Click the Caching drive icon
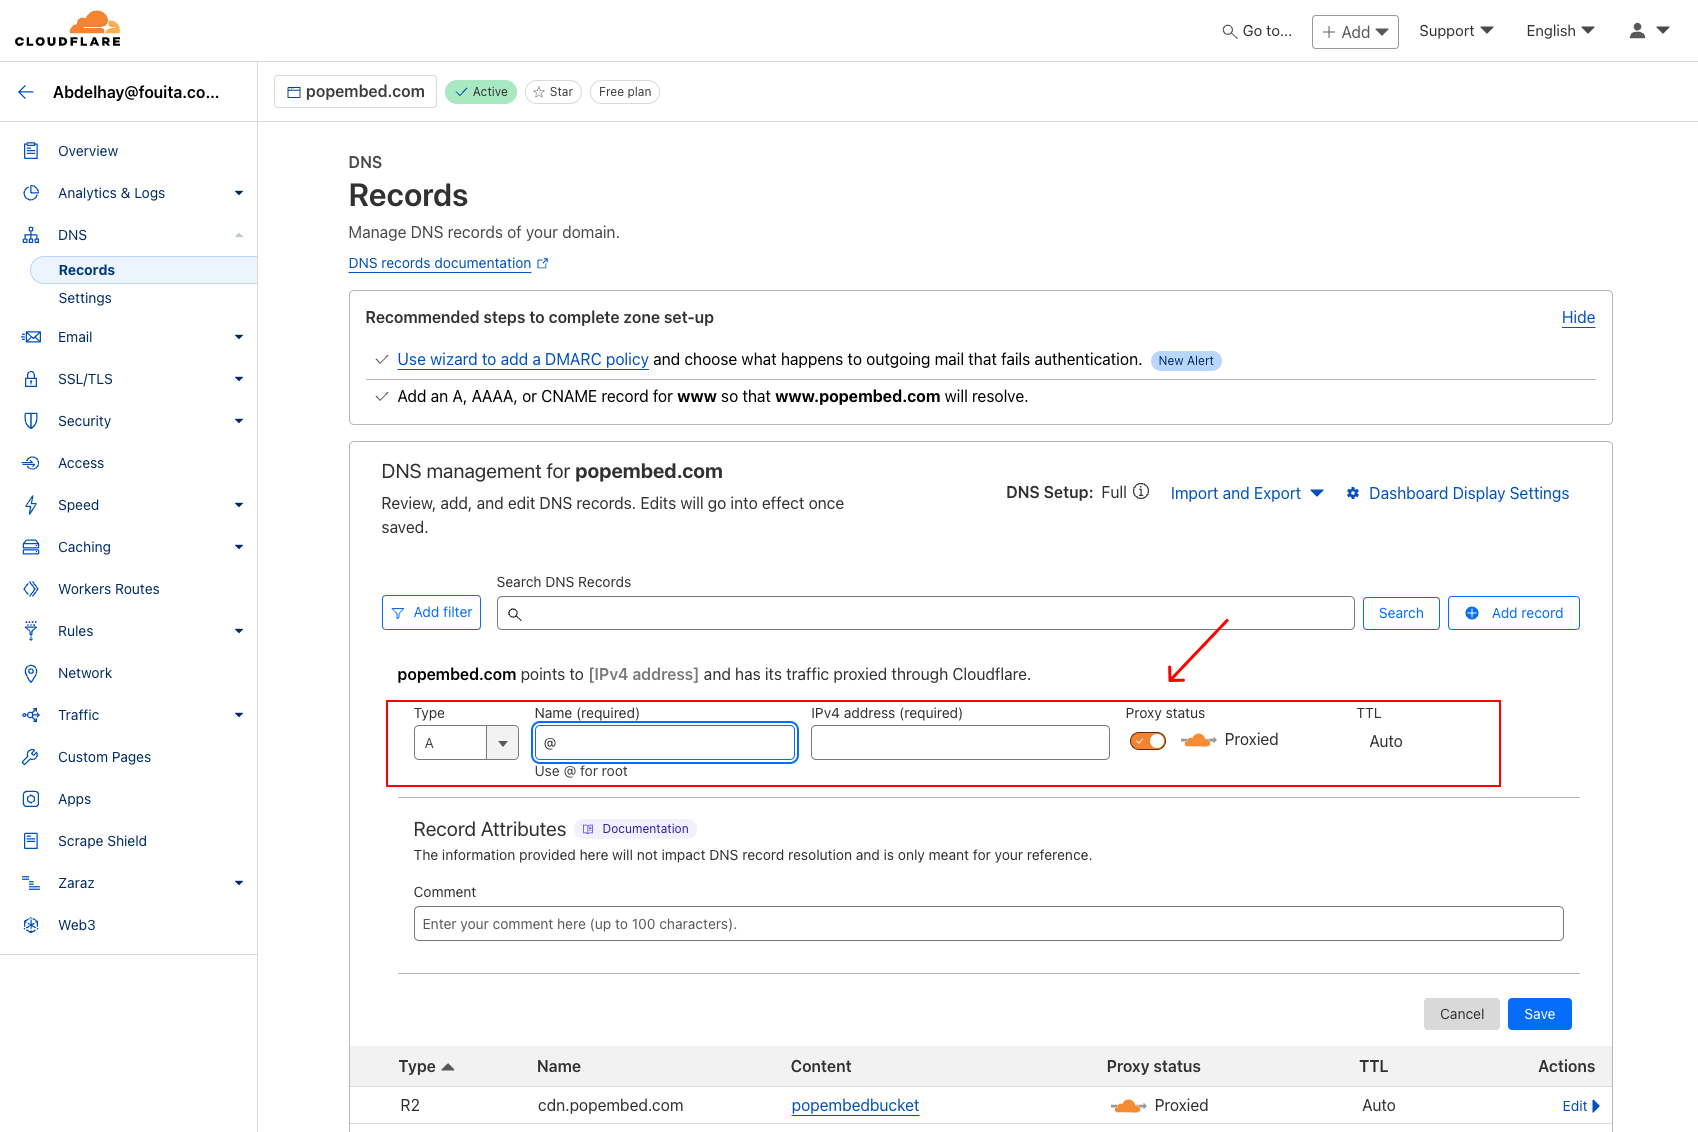The height and width of the screenshot is (1132, 1698). pos(31,547)
